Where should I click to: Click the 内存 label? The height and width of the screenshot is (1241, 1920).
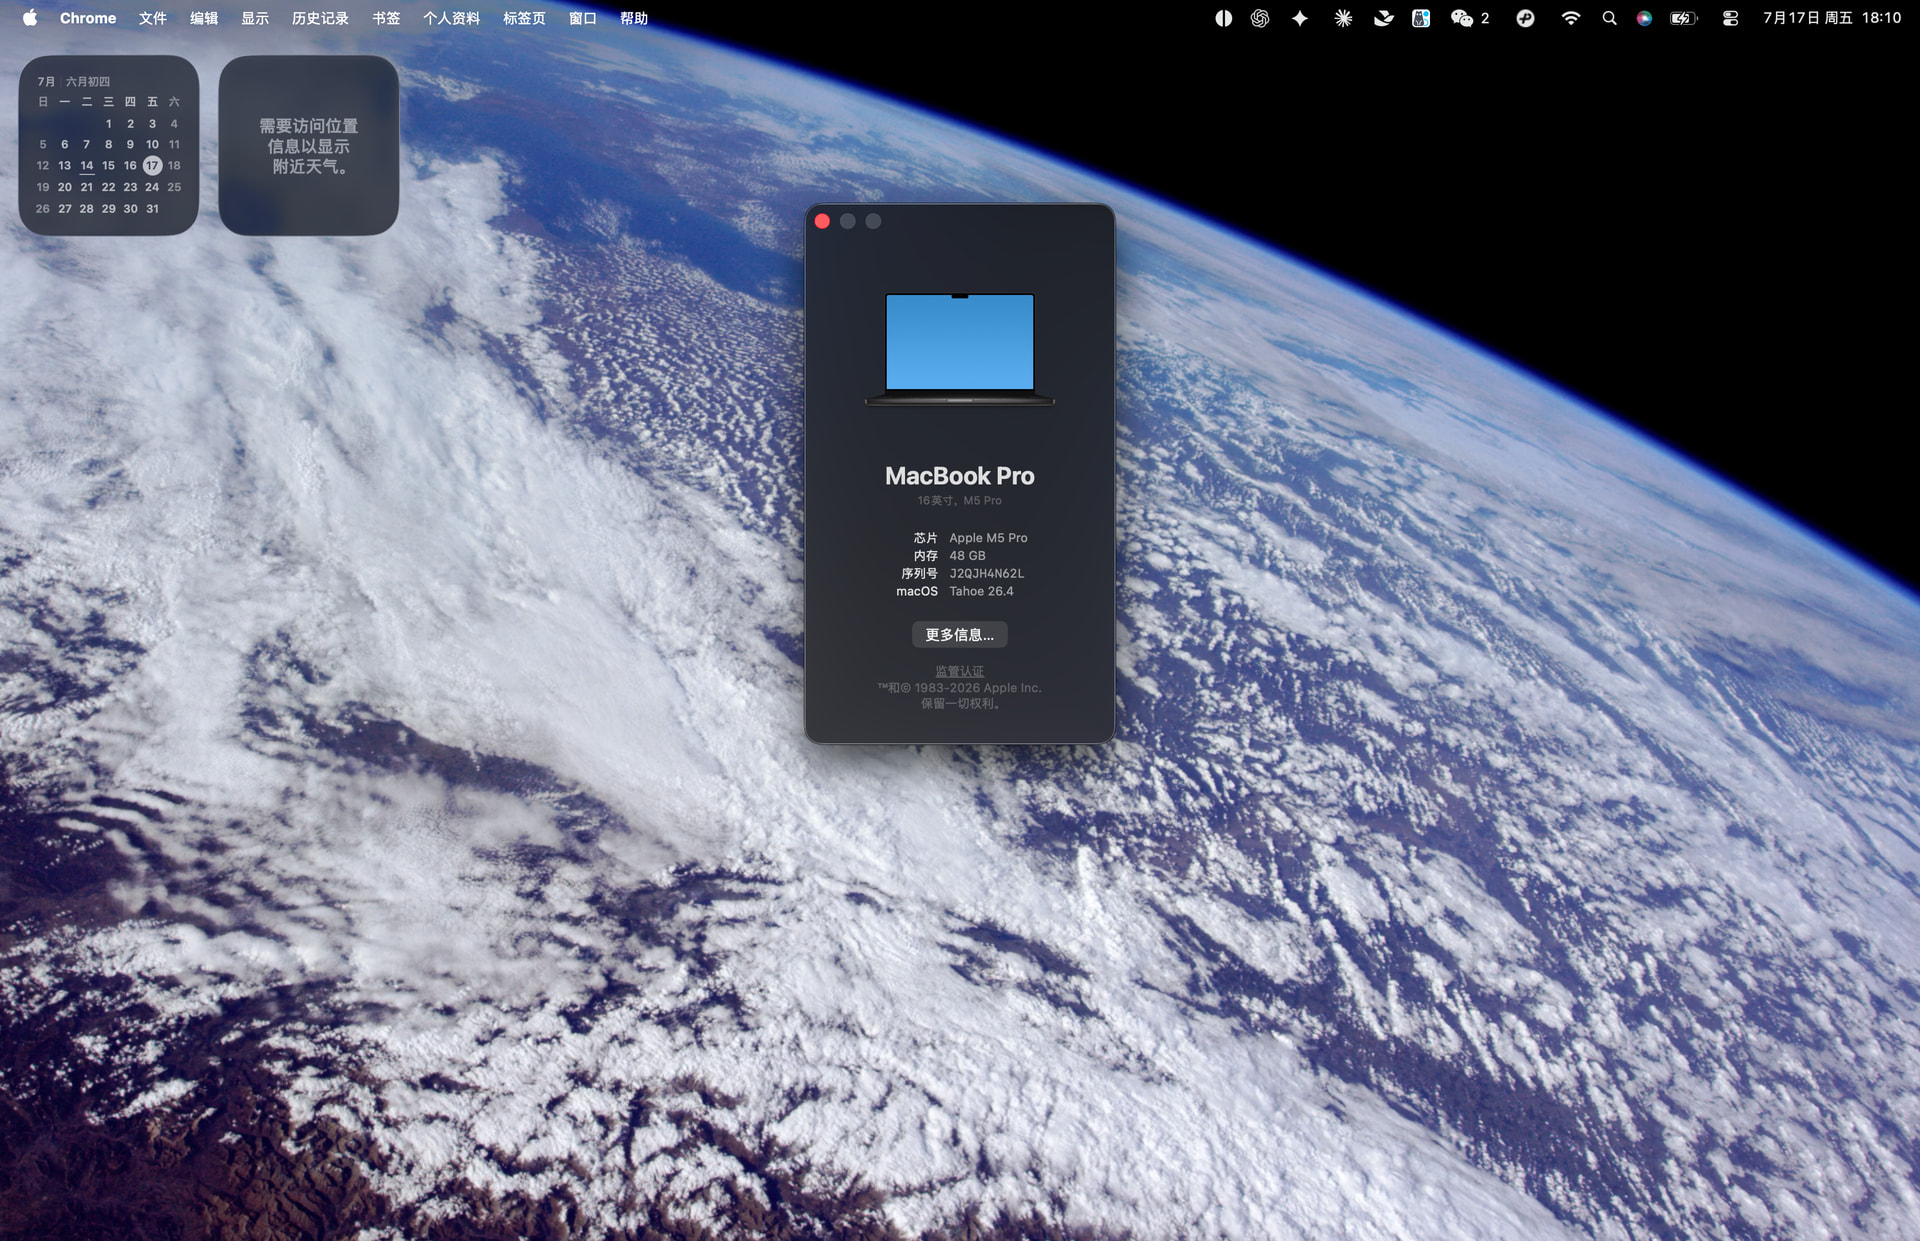(x=925, y=556)
